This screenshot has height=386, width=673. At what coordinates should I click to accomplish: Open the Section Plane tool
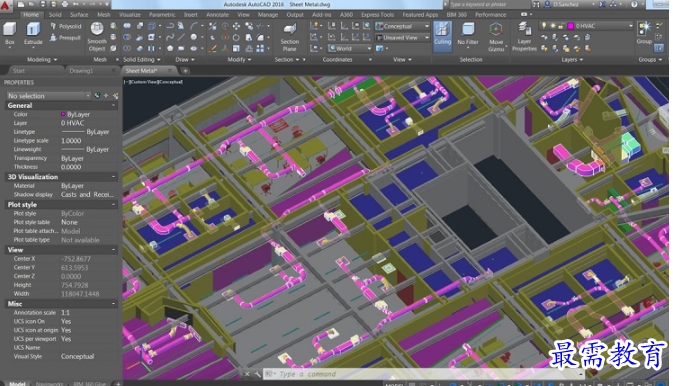pyautogui.click(x=290, y=37)
